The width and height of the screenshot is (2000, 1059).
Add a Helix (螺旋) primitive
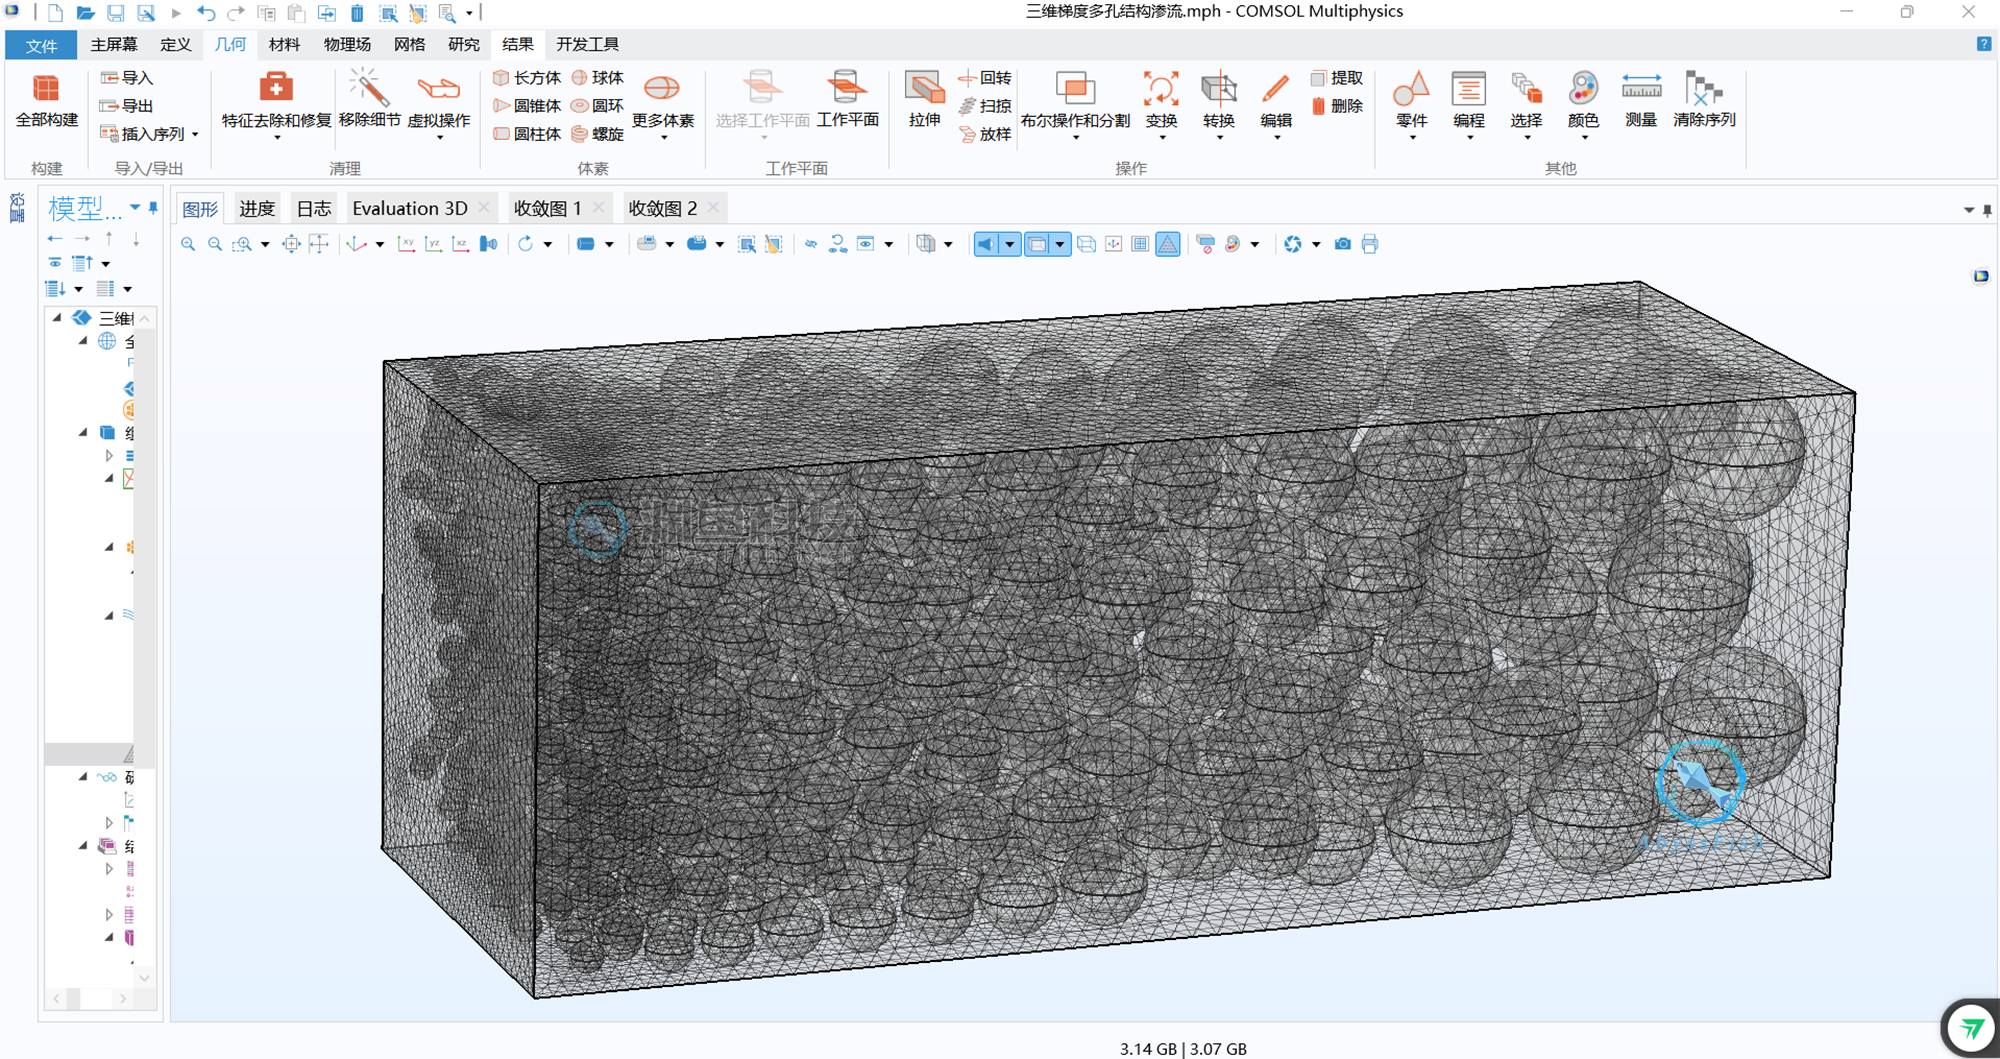tap(597, 134)
